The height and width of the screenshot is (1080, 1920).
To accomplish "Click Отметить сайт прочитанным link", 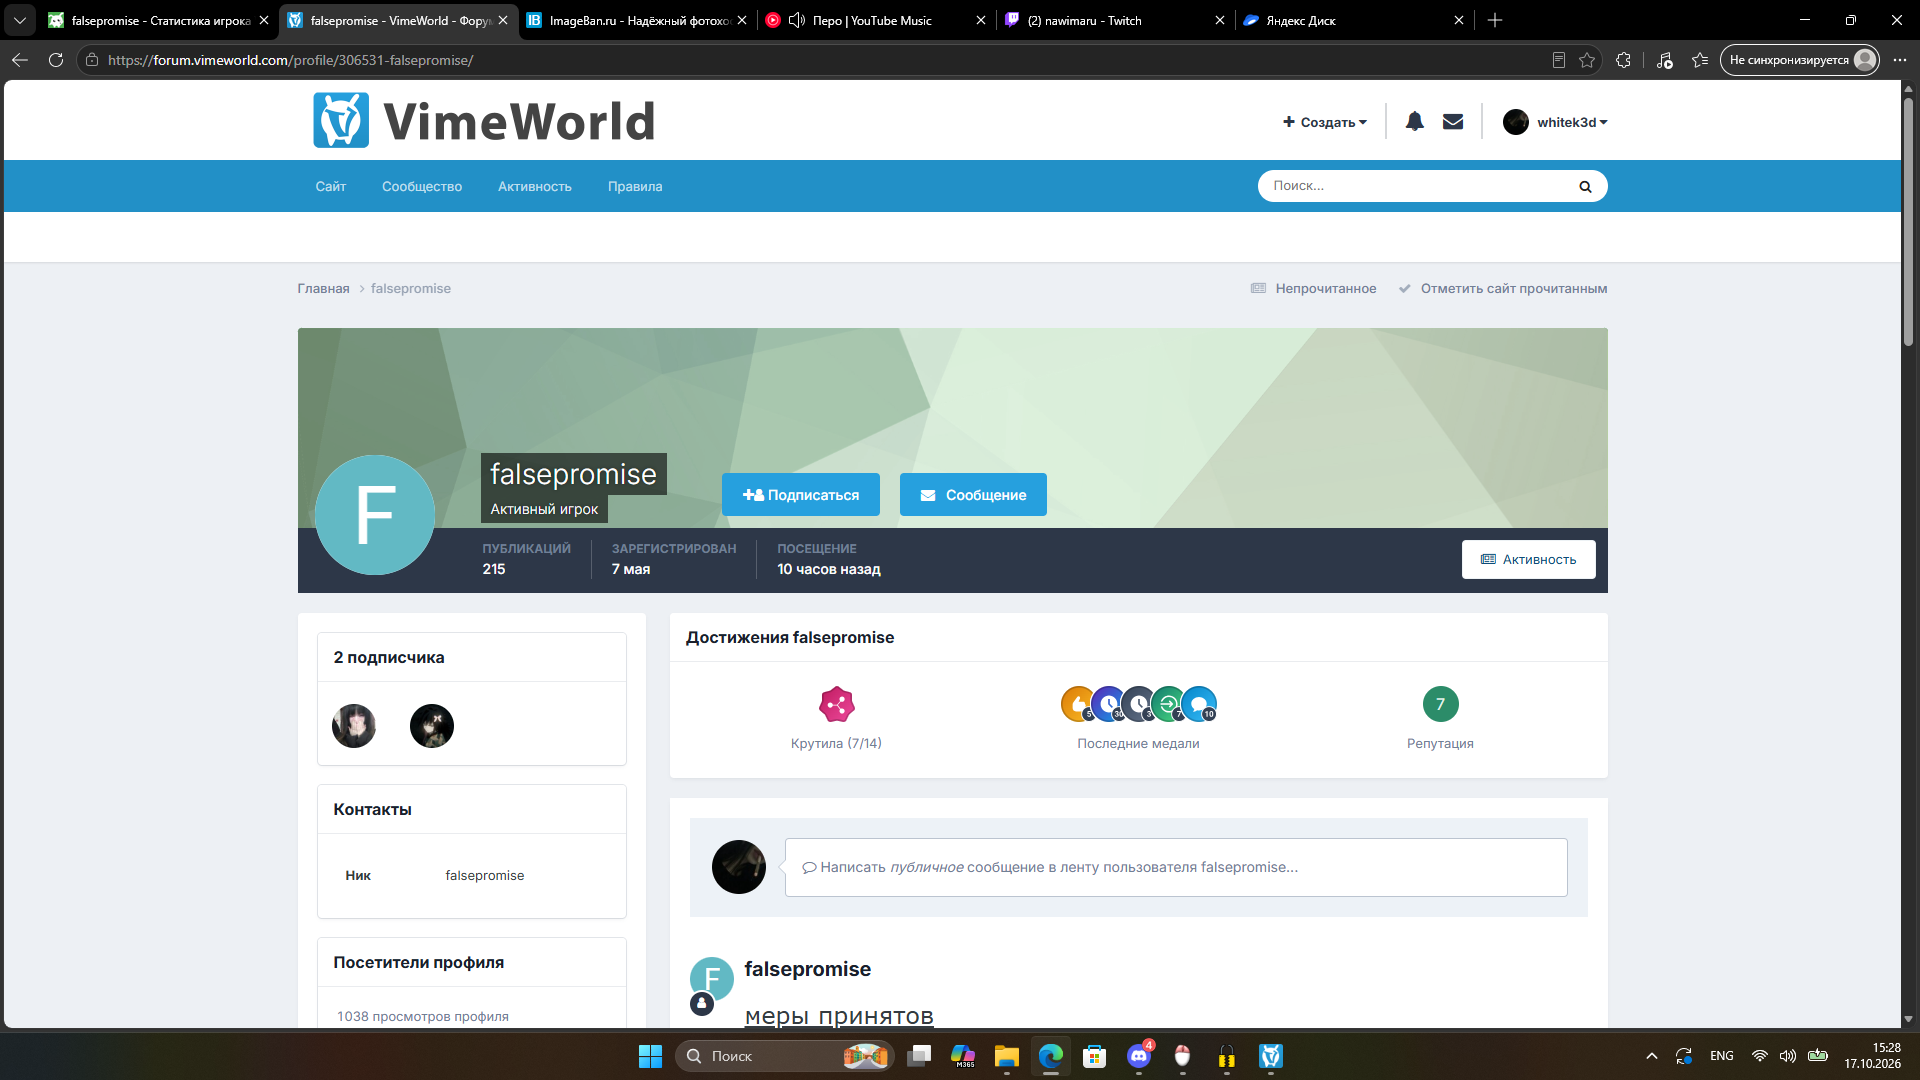I will pos(1503,288).
